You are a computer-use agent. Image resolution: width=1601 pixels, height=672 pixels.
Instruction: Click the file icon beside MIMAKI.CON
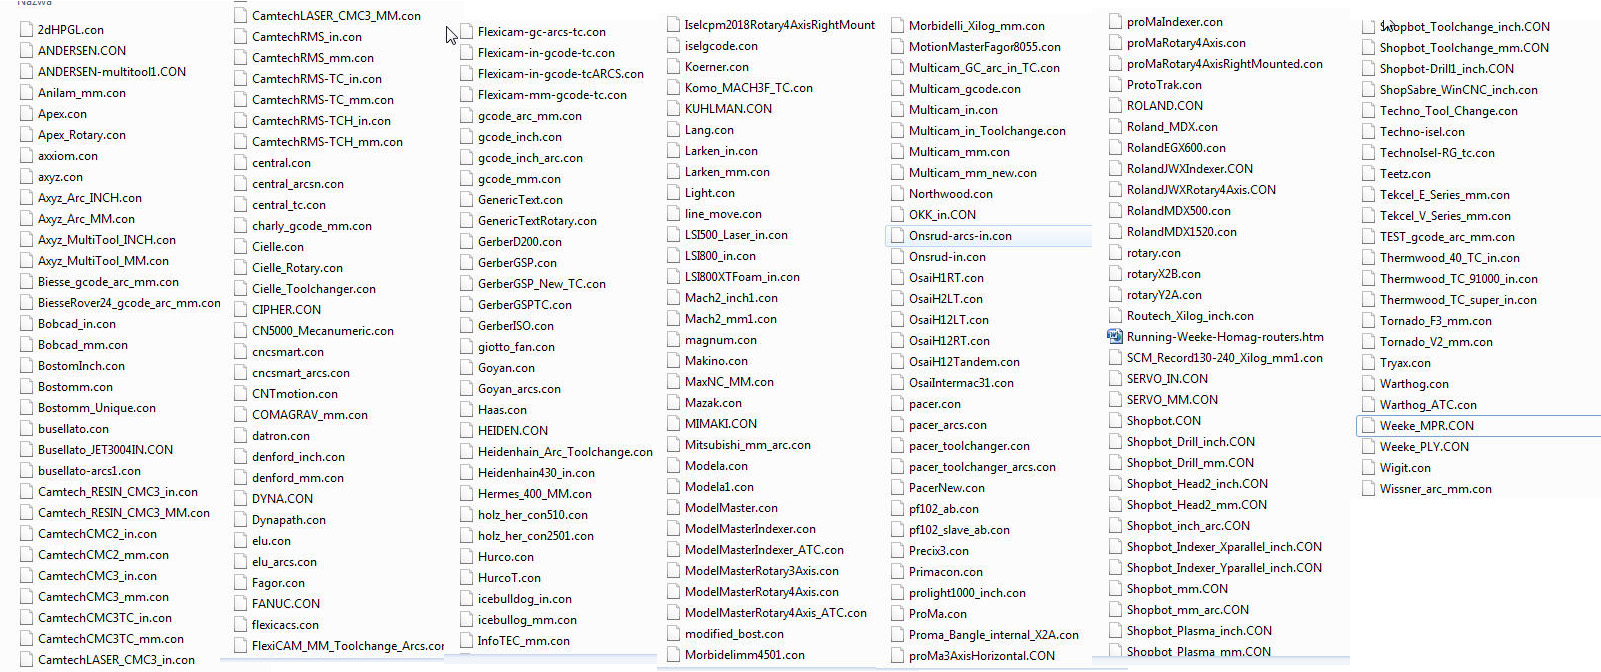coord(674,424)
